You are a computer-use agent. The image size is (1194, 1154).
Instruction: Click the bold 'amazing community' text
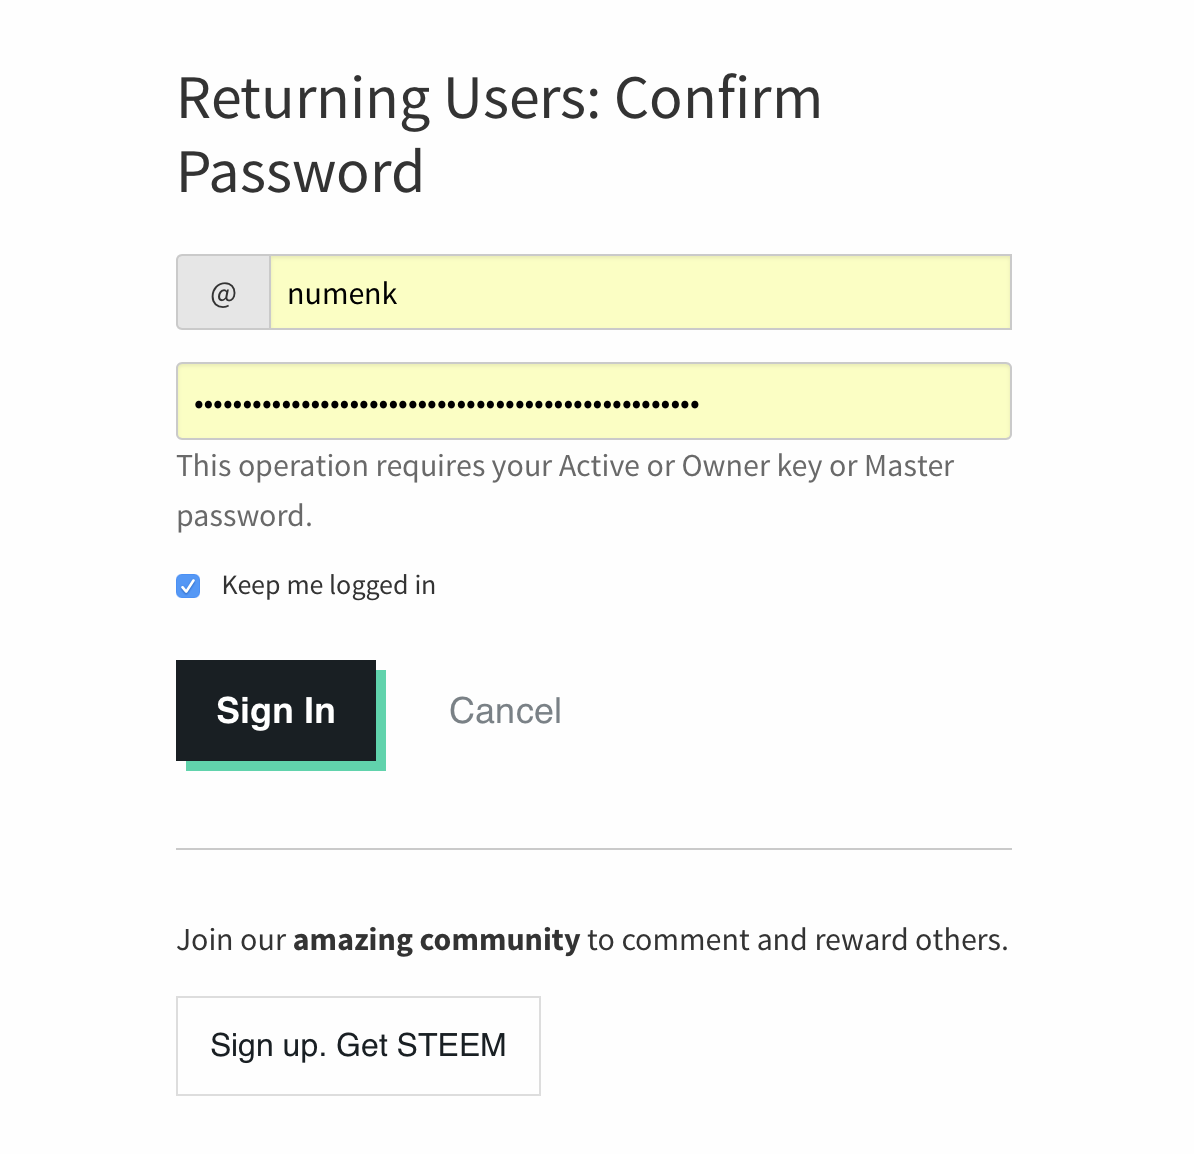coord(436,940)
